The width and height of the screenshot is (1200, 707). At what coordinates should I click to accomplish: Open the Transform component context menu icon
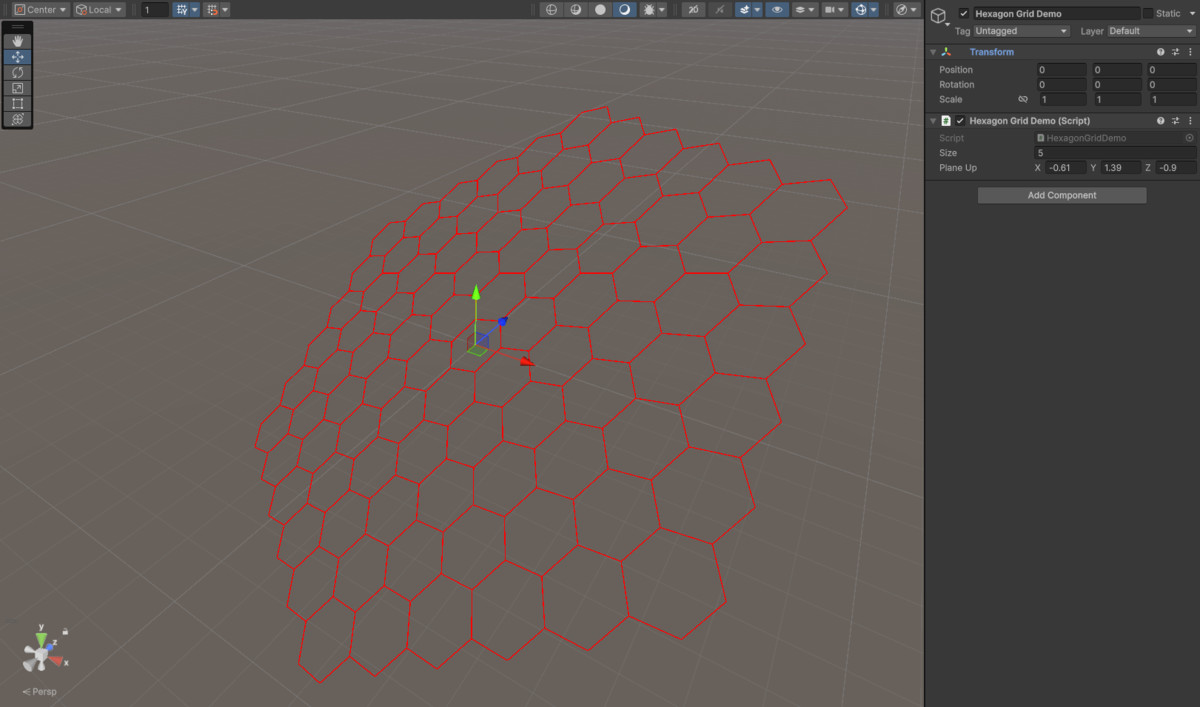1189,51
